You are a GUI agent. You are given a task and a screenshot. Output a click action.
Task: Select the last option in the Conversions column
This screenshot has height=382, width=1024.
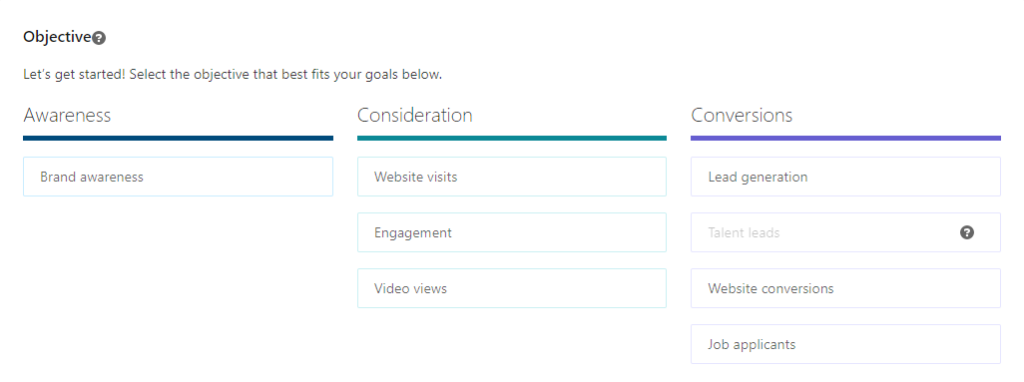[x=846, y=344]
